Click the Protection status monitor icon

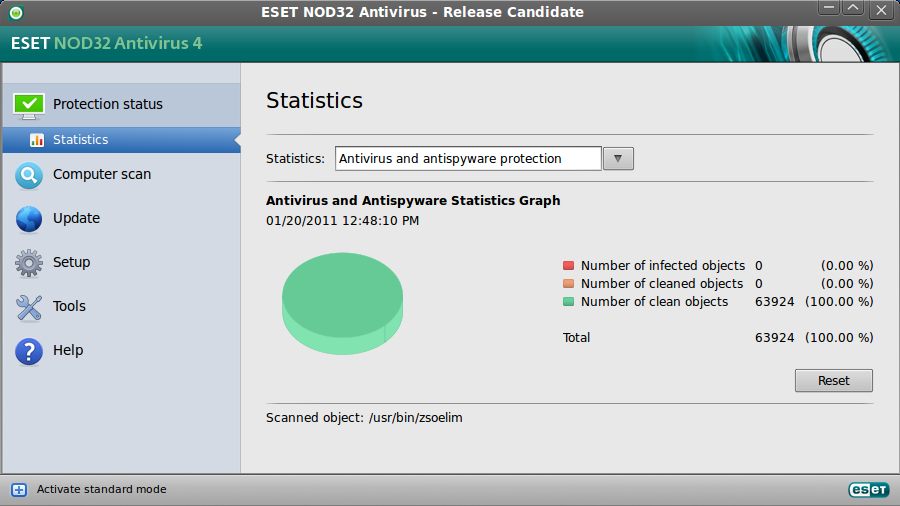(x=29, y=104)
